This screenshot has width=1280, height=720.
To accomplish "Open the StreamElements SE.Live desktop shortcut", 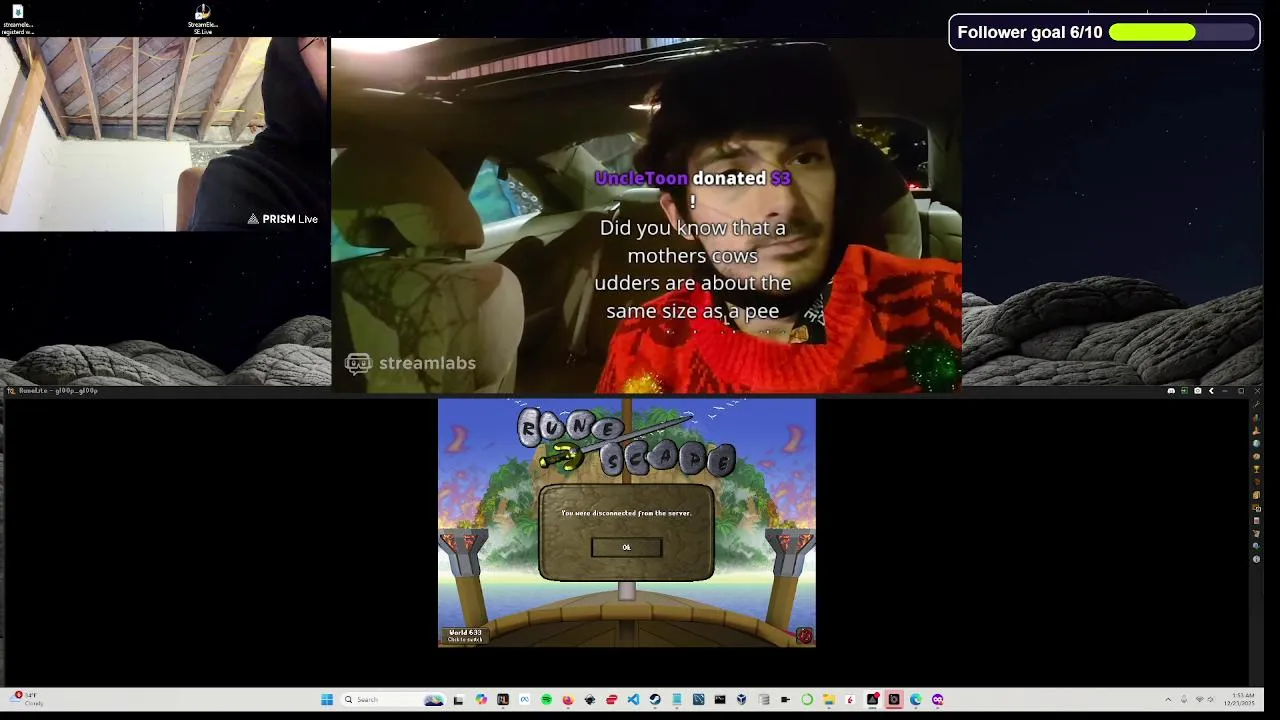I will click(202, 19).
